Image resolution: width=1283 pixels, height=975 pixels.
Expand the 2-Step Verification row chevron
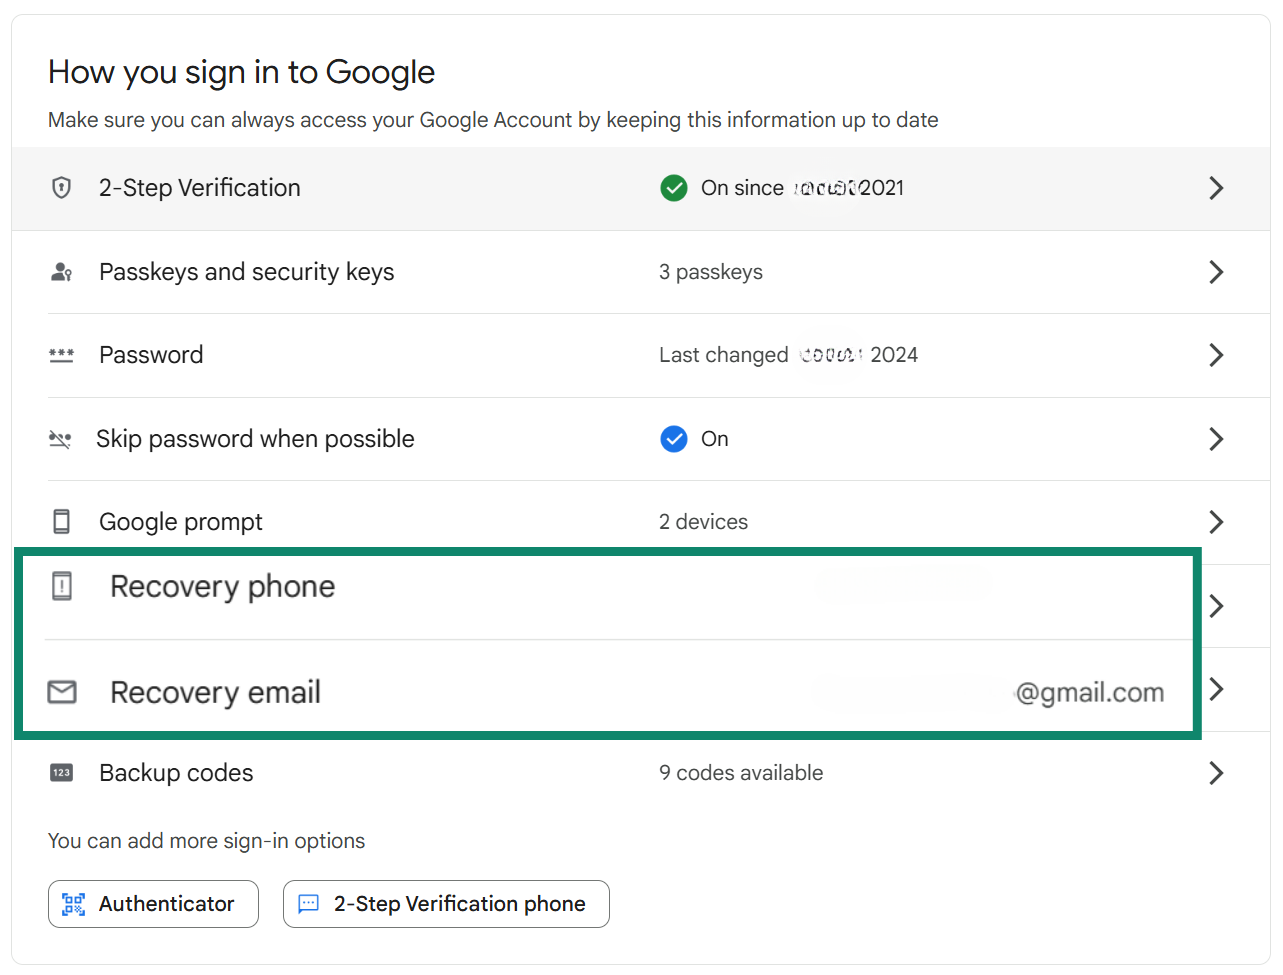(x=1216, y=188)
